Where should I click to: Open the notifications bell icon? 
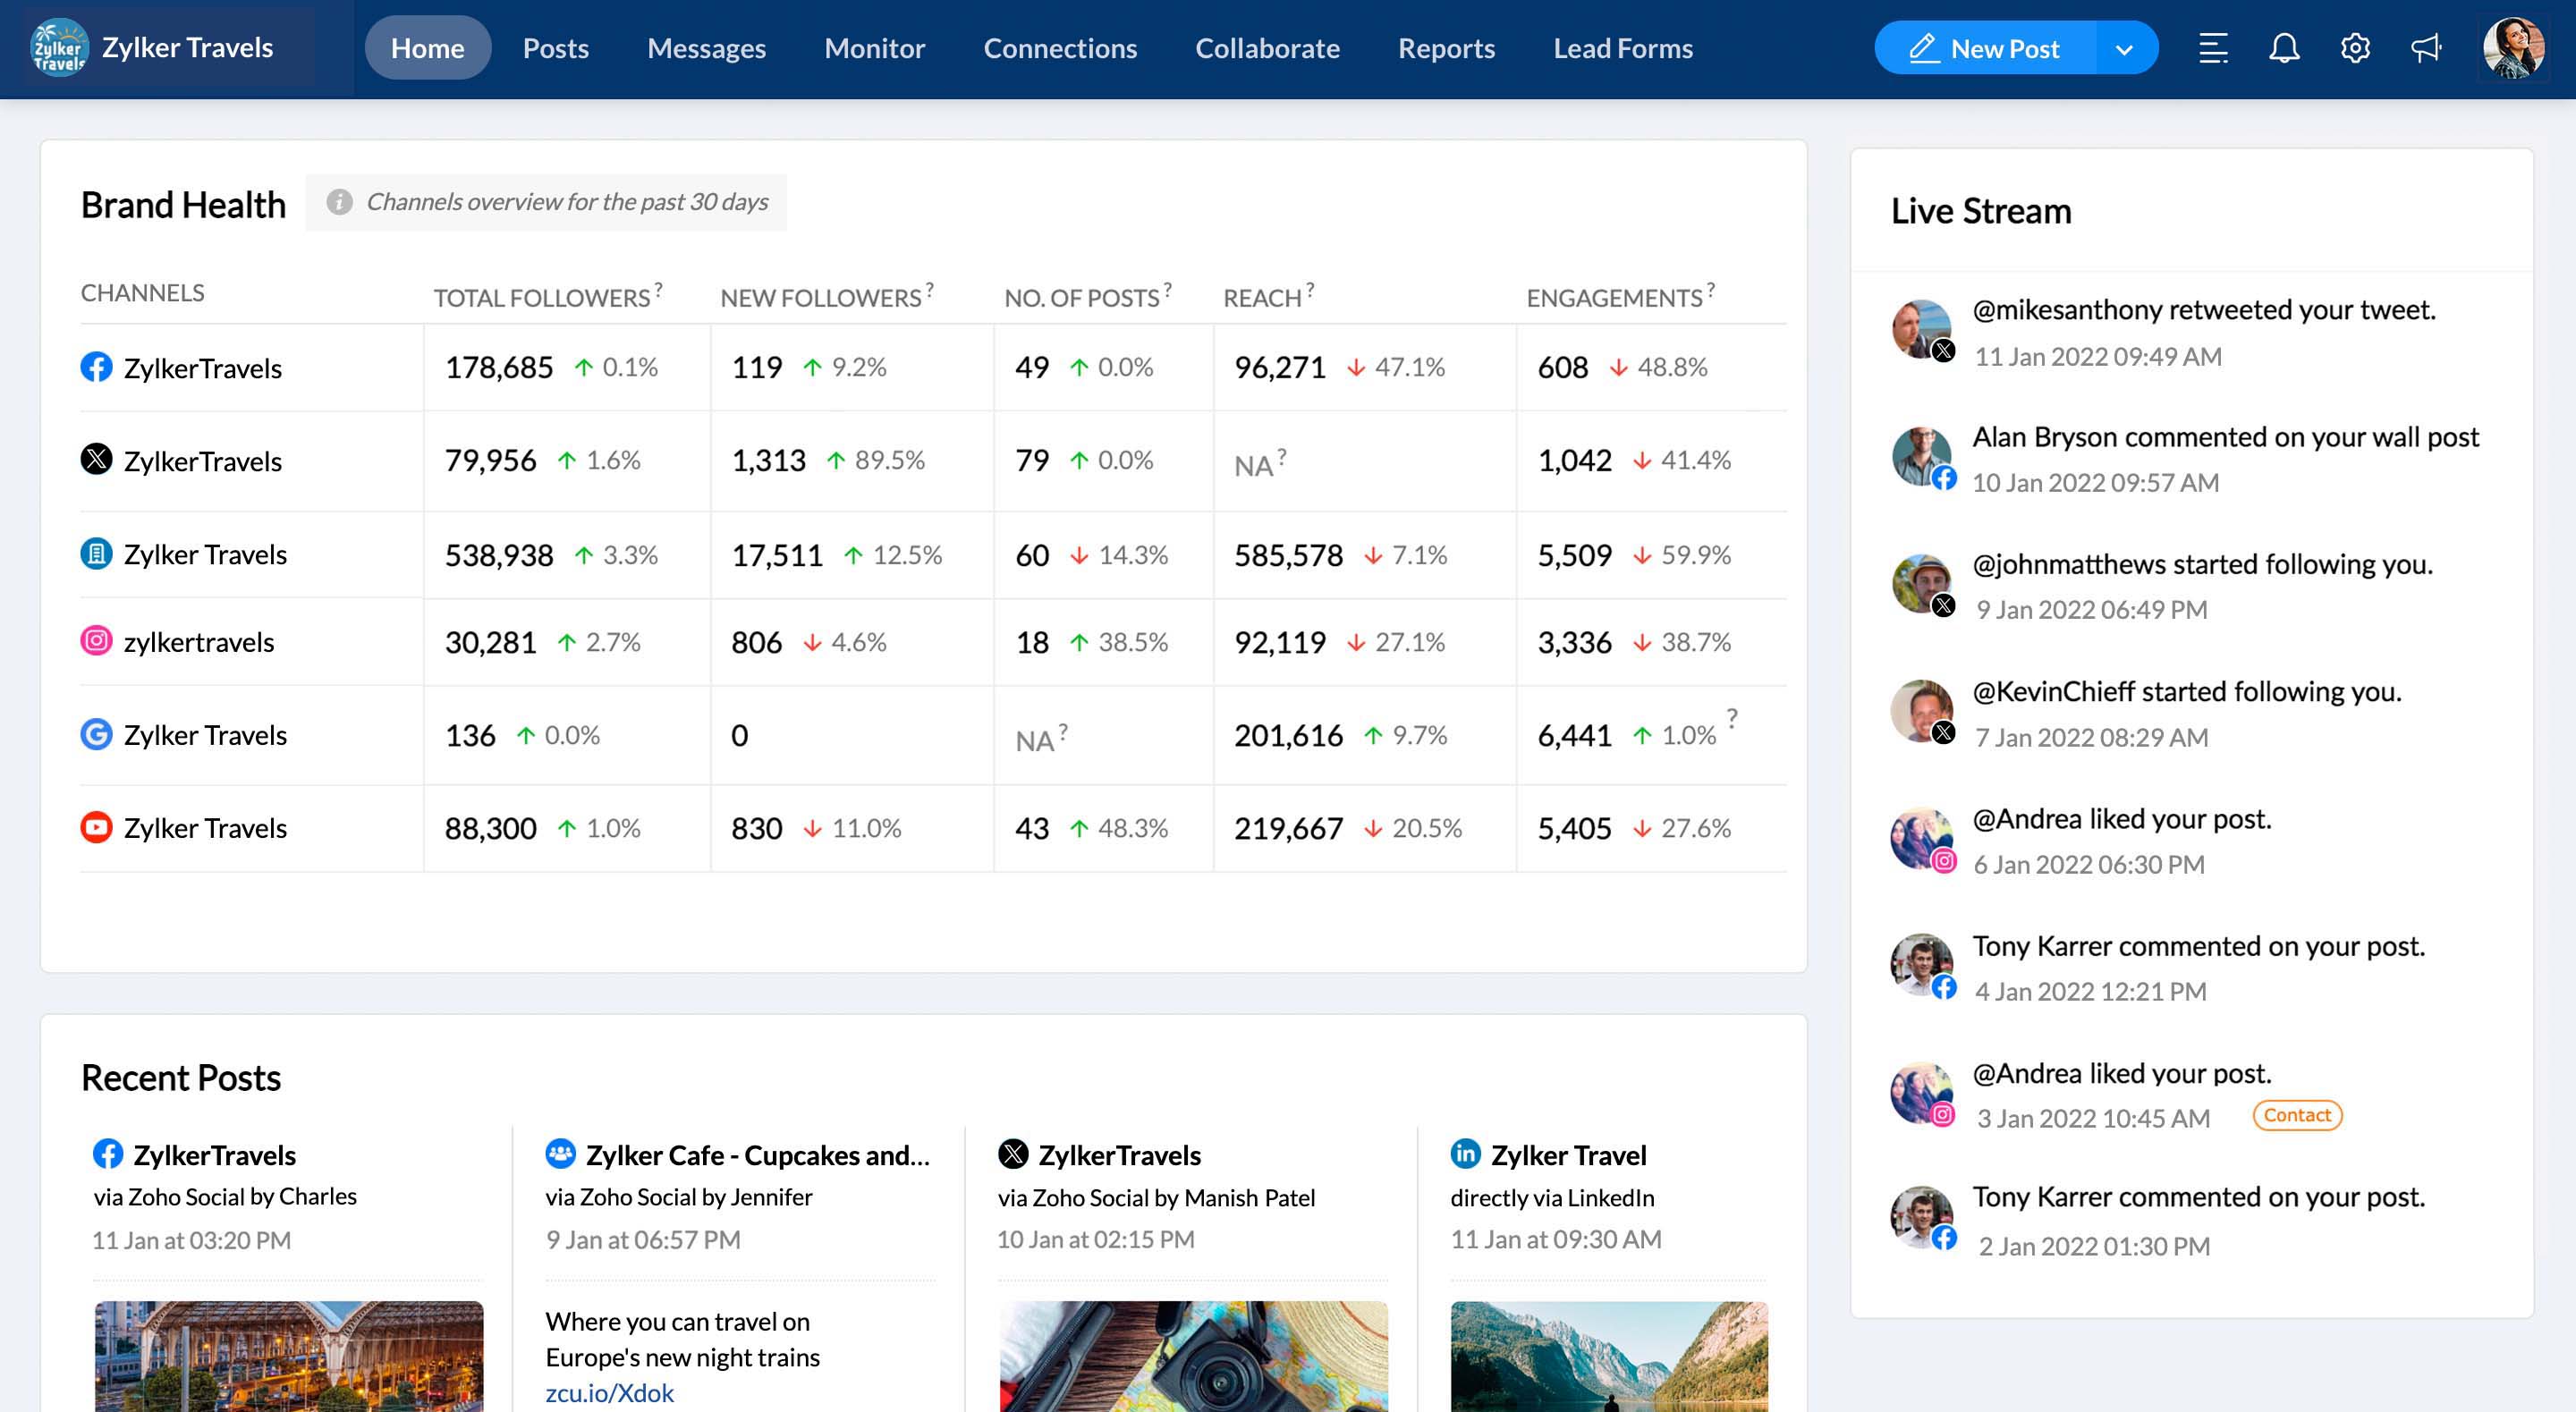pos(2284,48)
